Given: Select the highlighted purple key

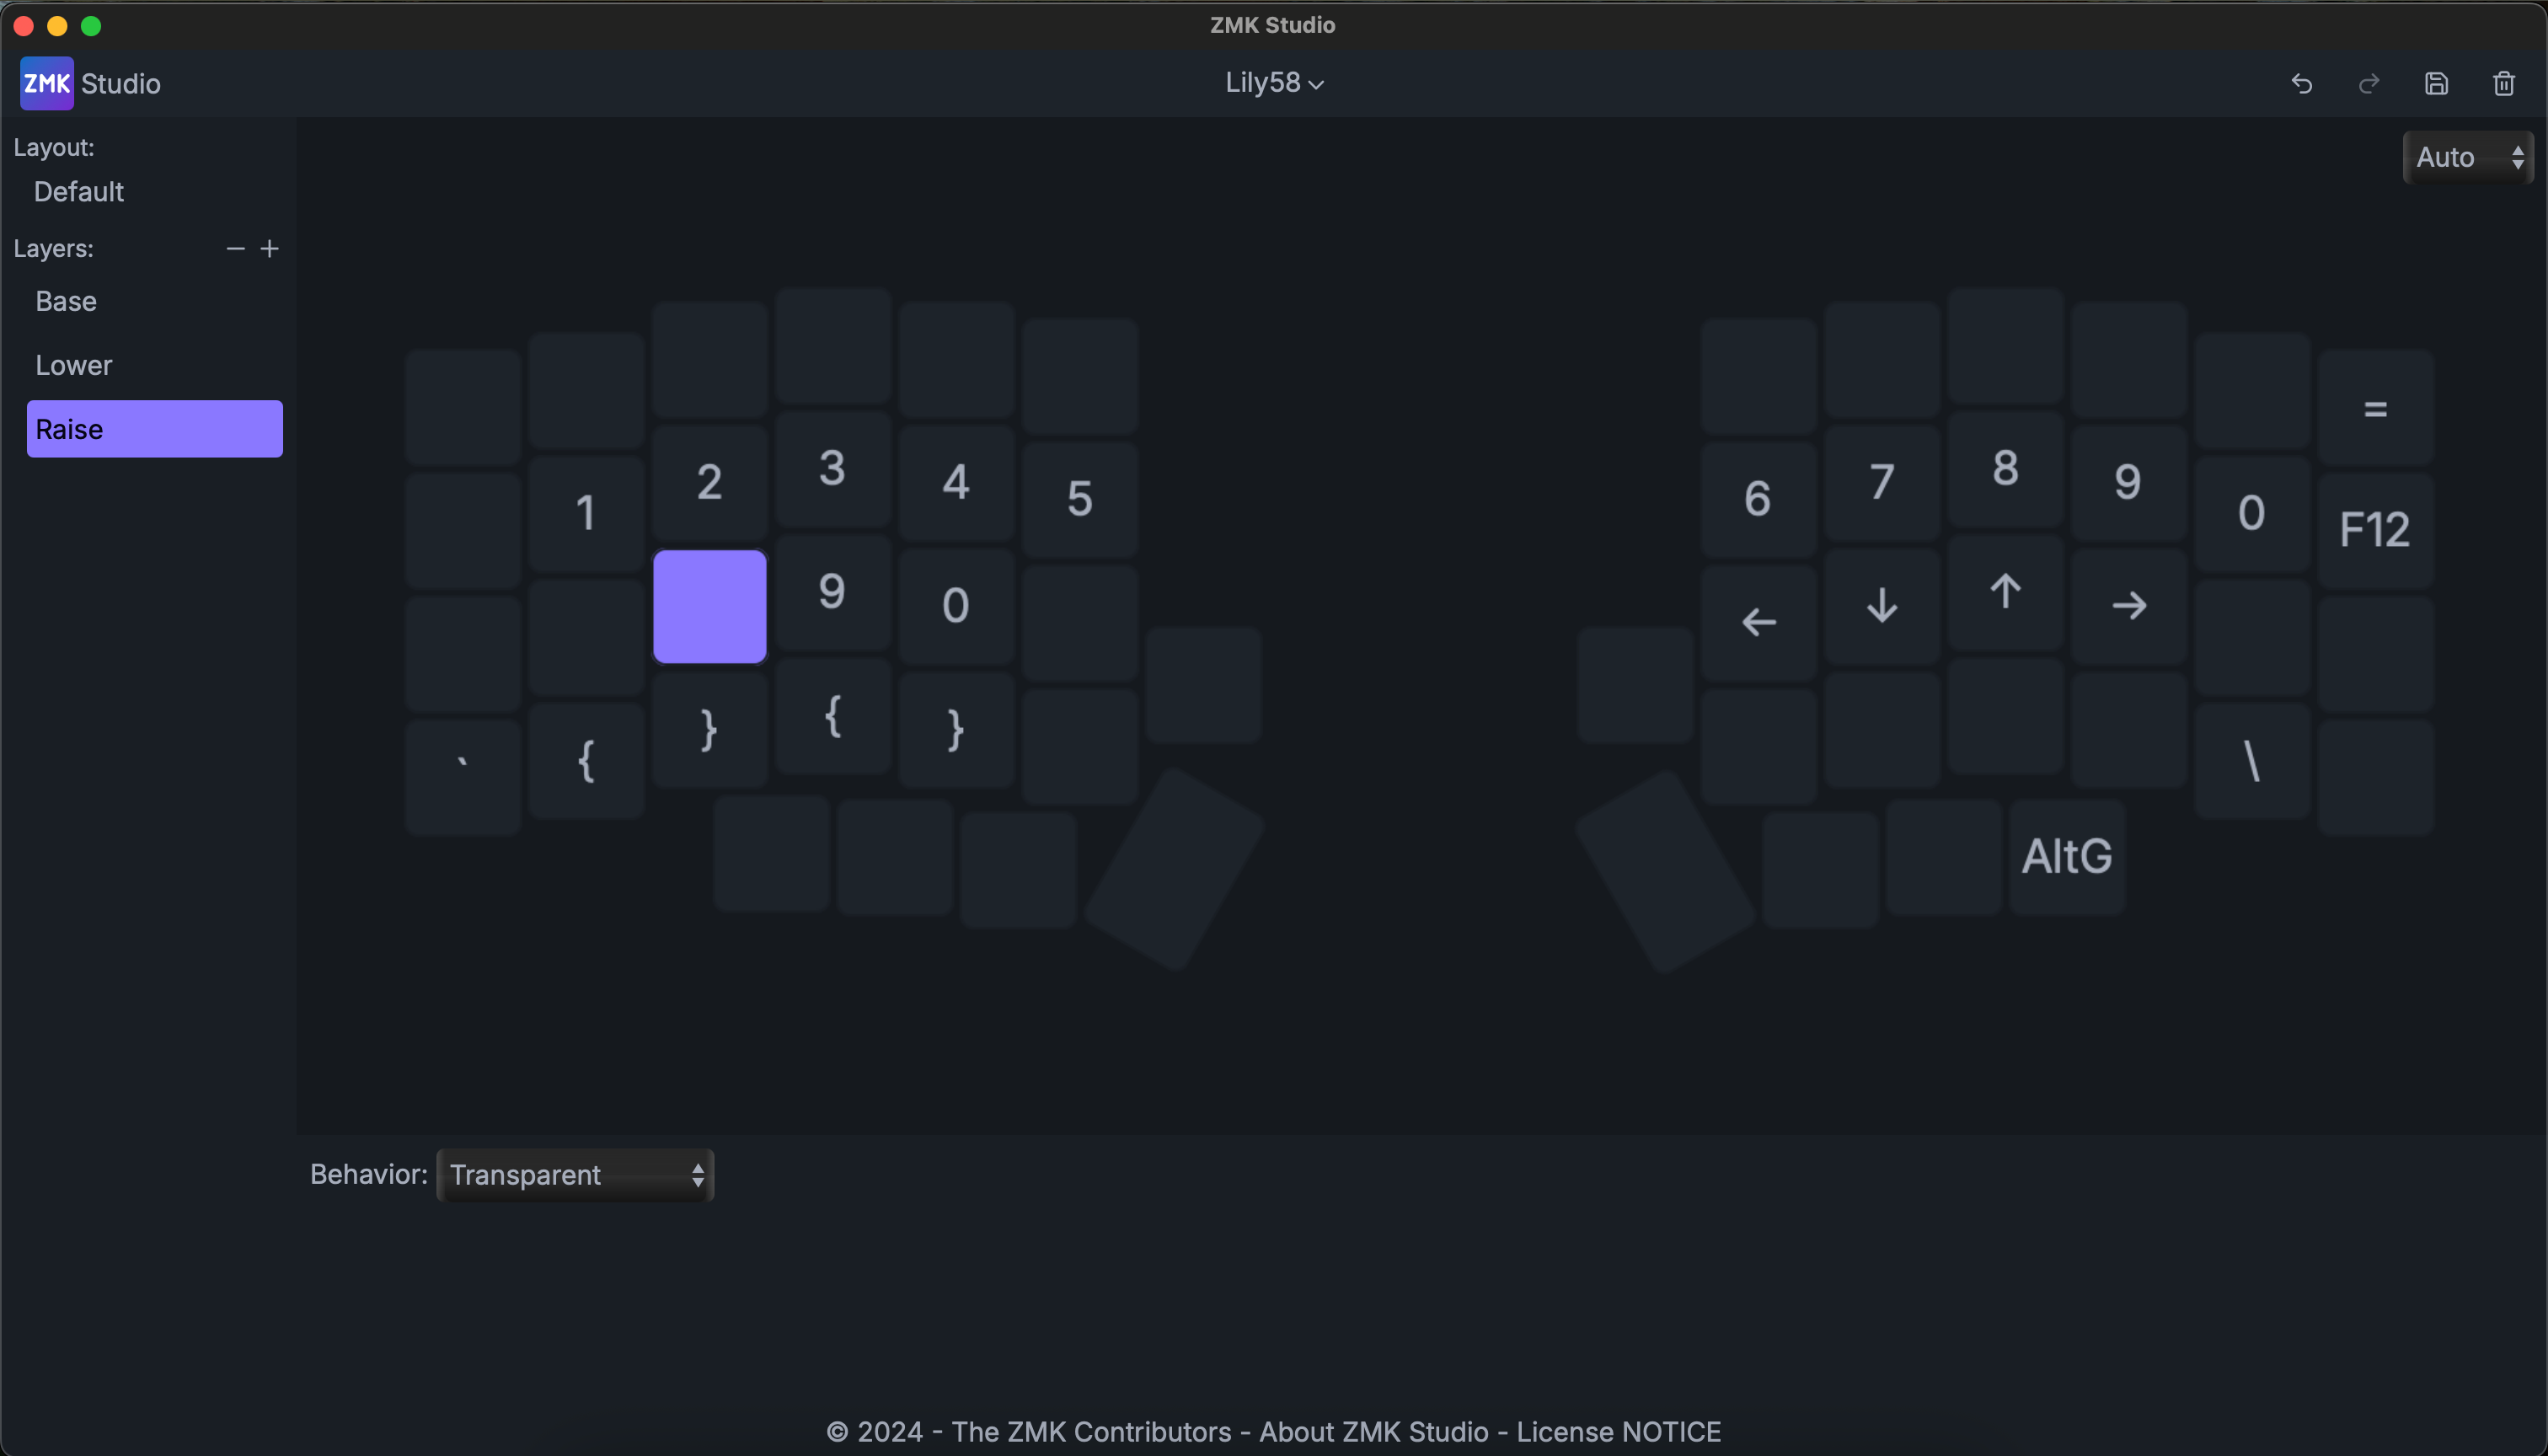Looking at the screenshot, I should click(709, 606).
